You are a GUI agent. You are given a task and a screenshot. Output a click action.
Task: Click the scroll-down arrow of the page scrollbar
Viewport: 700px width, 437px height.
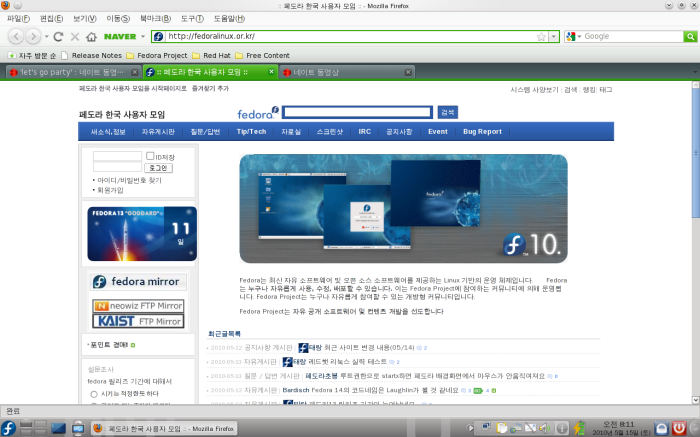pyautogui.click(x=696, y=400)
